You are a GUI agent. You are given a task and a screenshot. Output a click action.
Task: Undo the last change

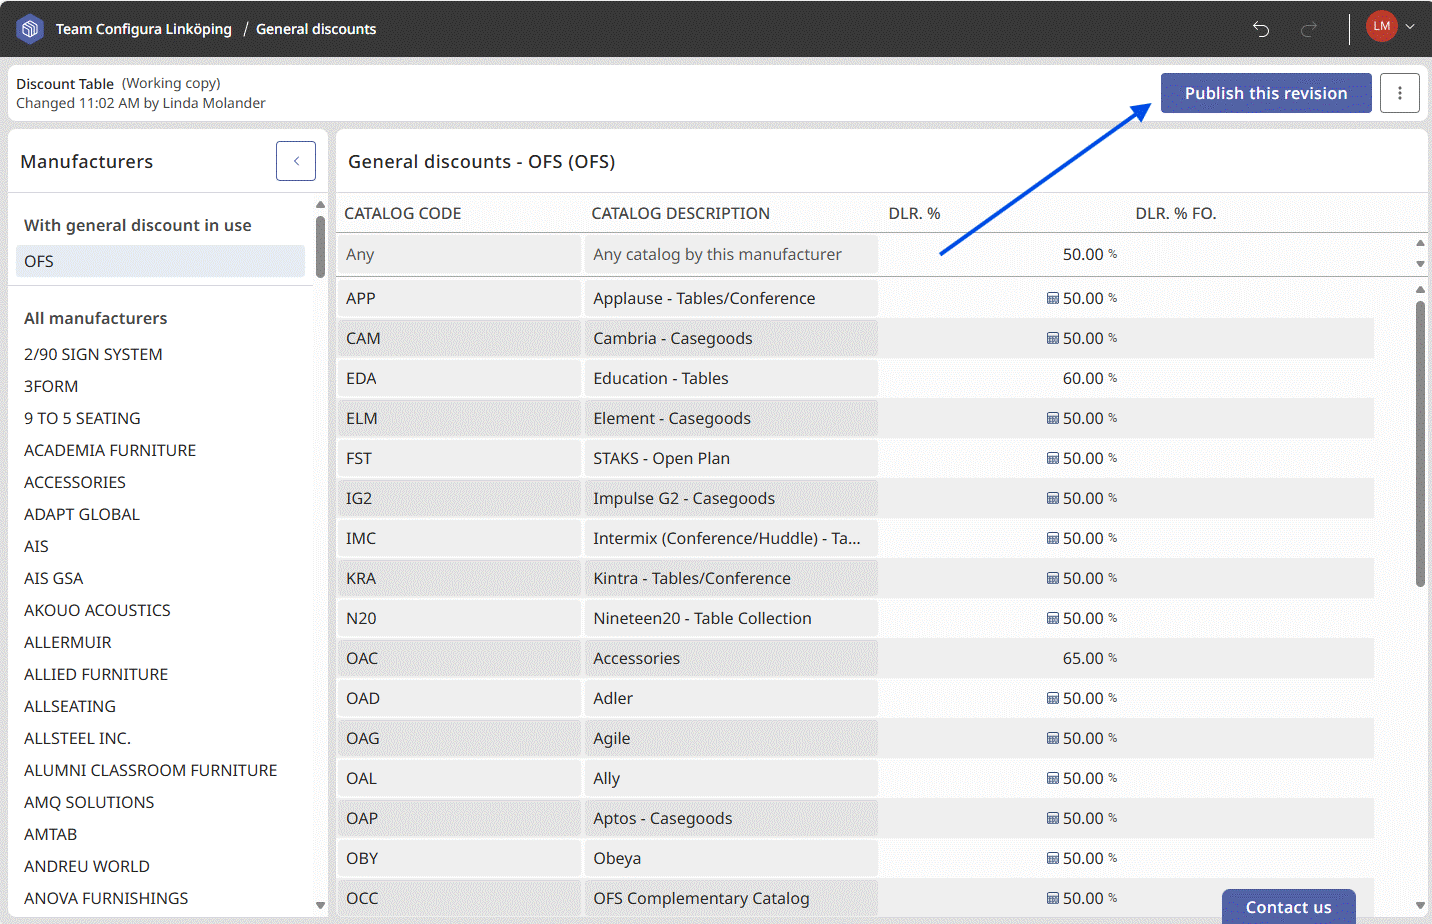pyautogui.click(x=1261, y=29)
